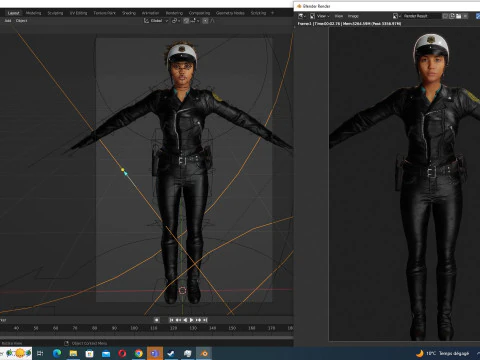
Task: Jump to timeline end frame
Action: pos(205,320)
